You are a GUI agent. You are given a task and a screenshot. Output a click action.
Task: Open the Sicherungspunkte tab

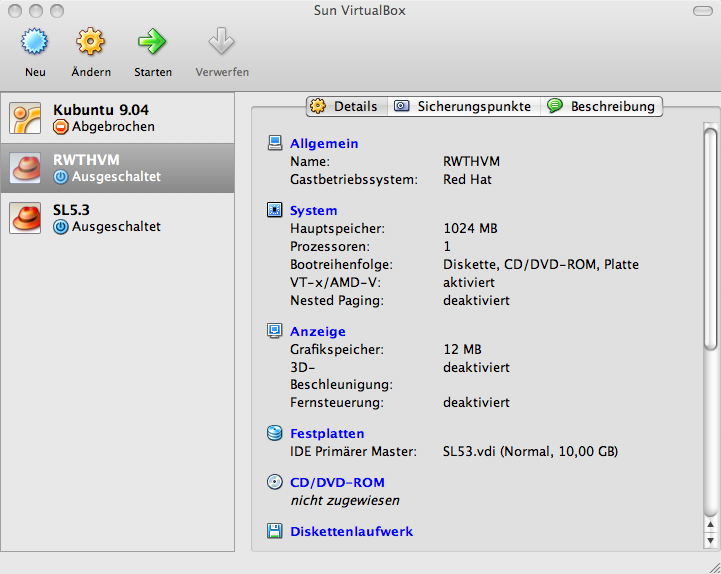tap(464, 106)
